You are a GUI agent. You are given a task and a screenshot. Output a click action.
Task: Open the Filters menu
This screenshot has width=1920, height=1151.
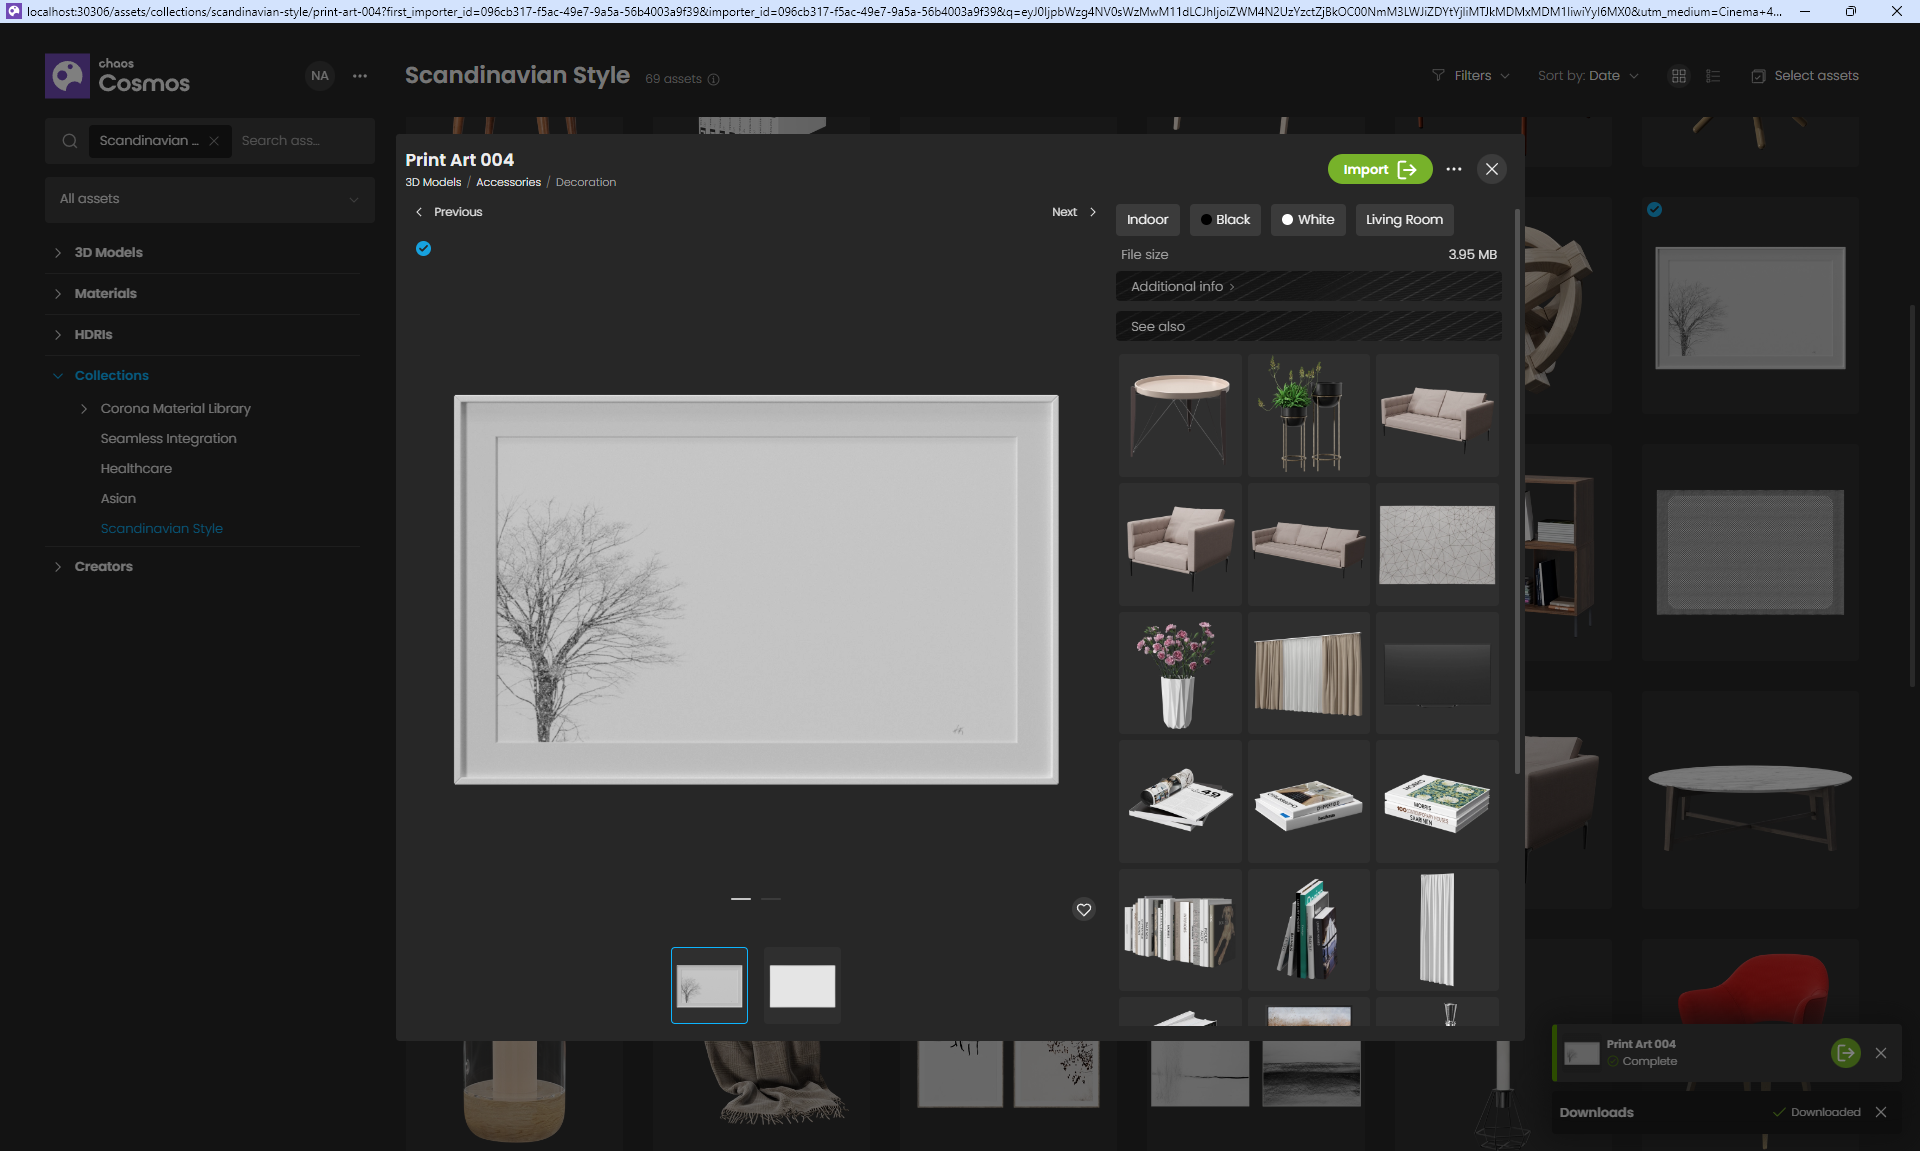pos(1471,76)
